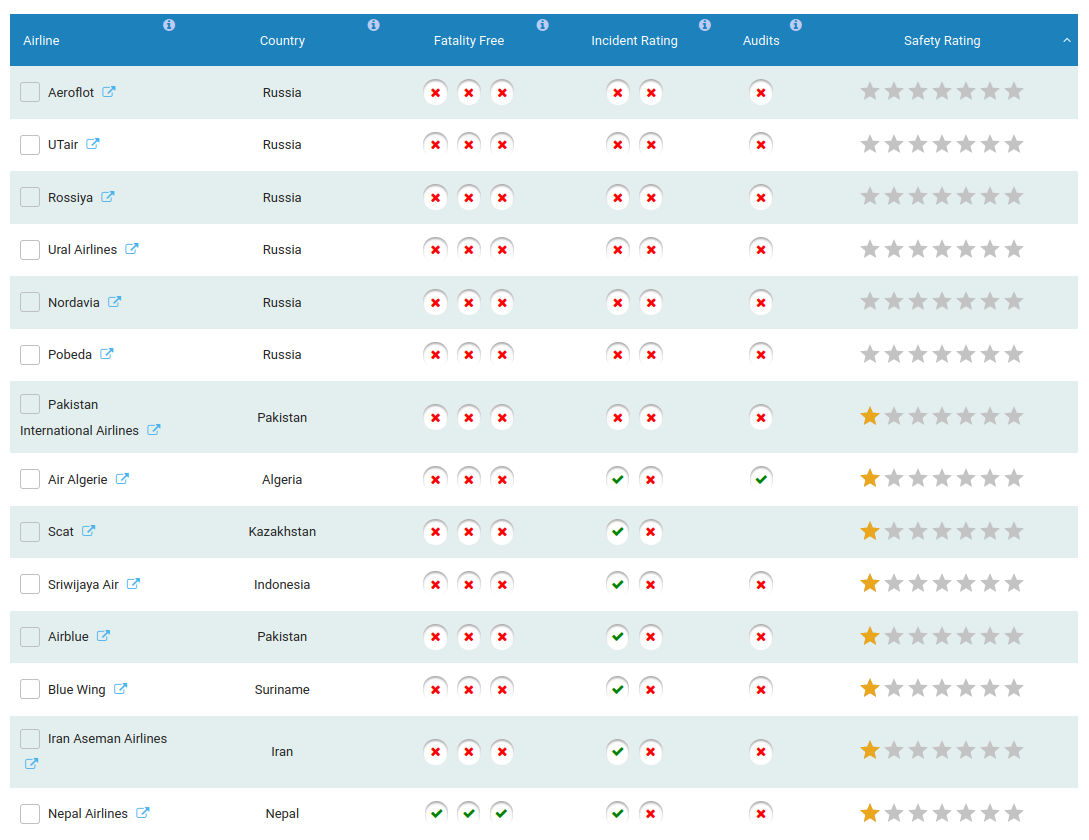Click Nepal country cell

(x=282, y=814)
